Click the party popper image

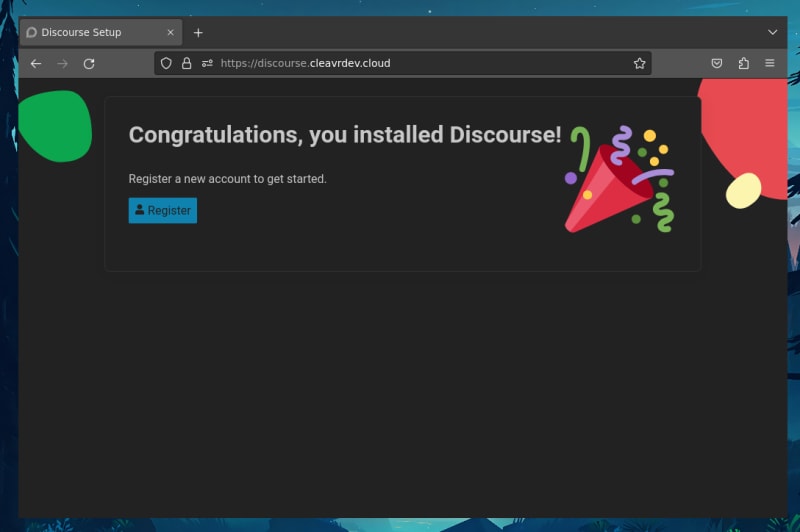pyautogui.click(x=619, y=179)
